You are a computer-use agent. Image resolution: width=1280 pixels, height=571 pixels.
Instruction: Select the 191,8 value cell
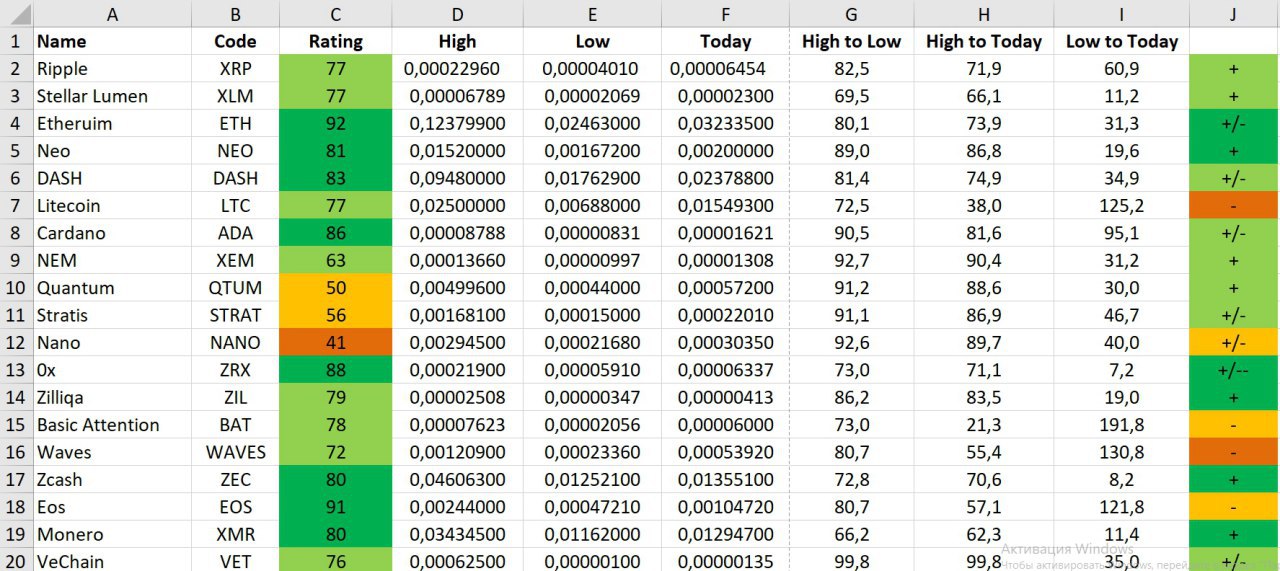(1122, 425)
